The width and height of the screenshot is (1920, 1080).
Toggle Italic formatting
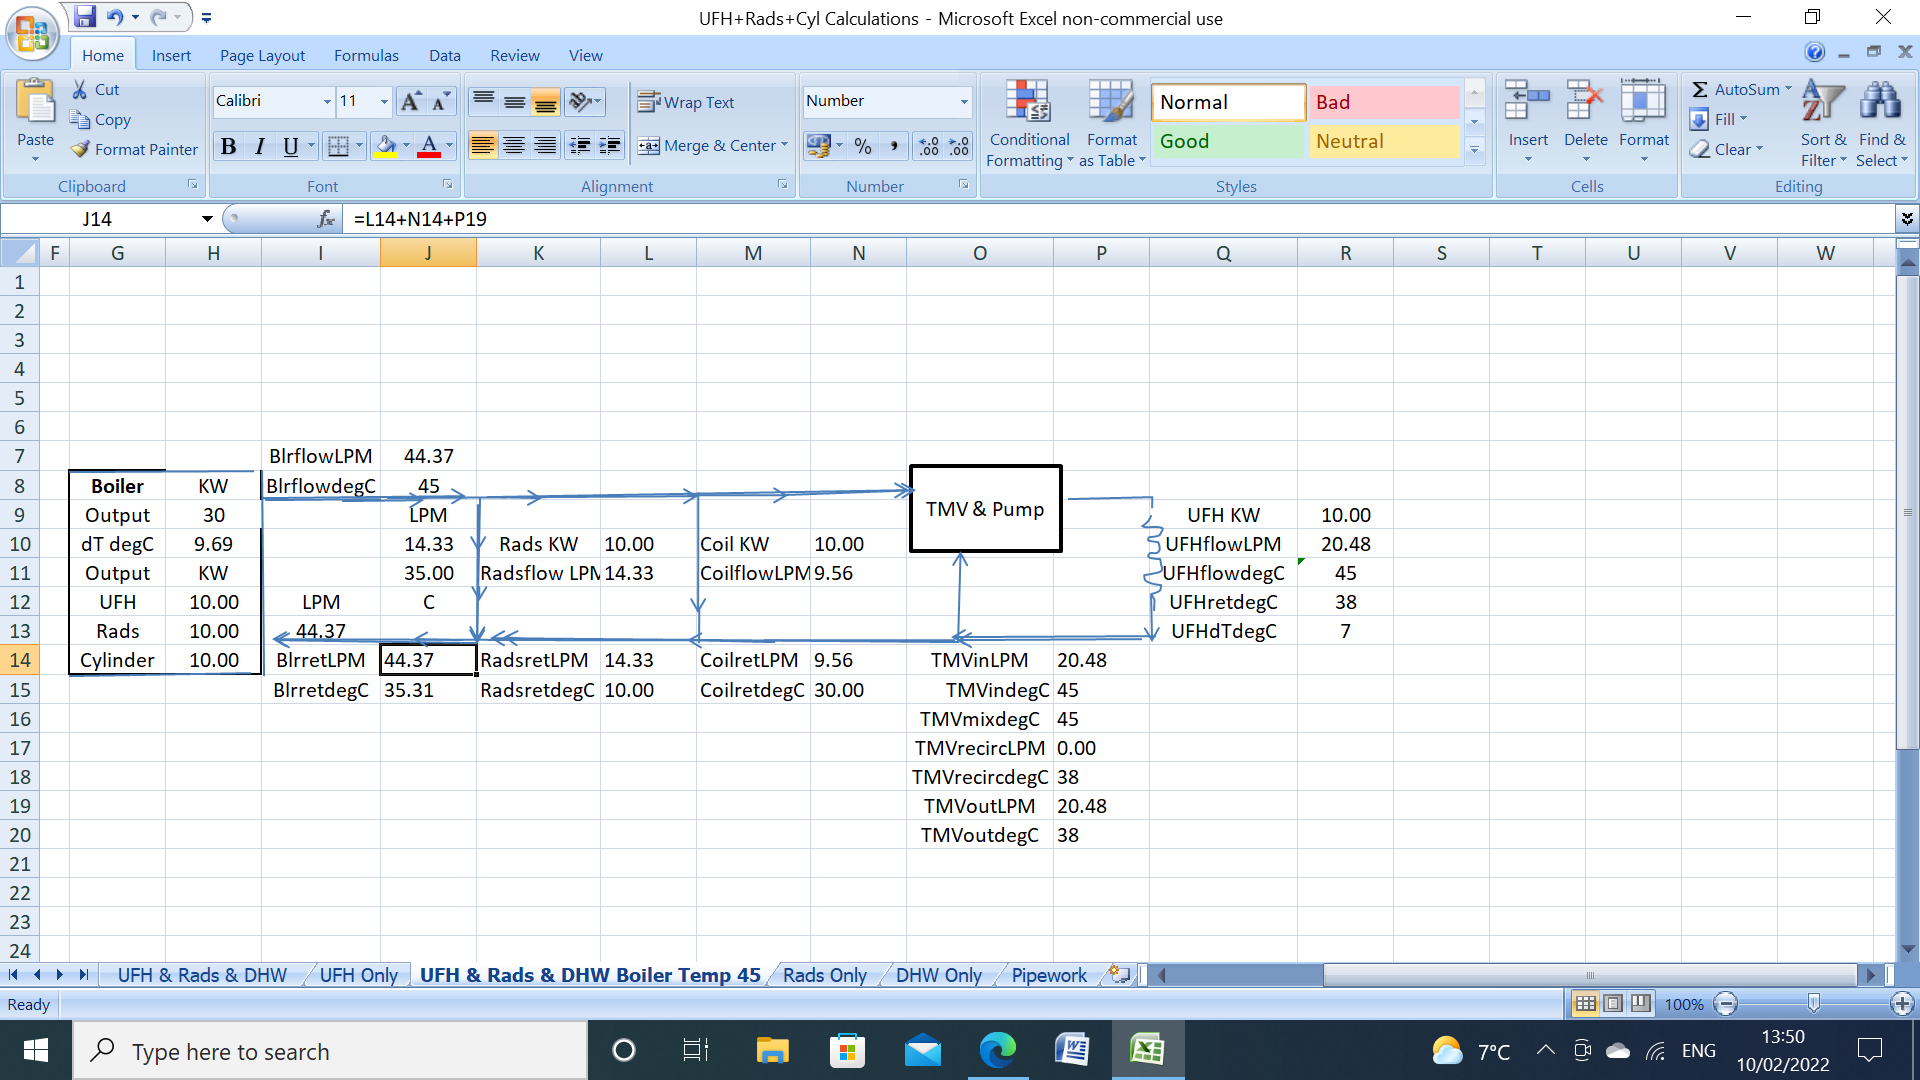coord(260,146)
